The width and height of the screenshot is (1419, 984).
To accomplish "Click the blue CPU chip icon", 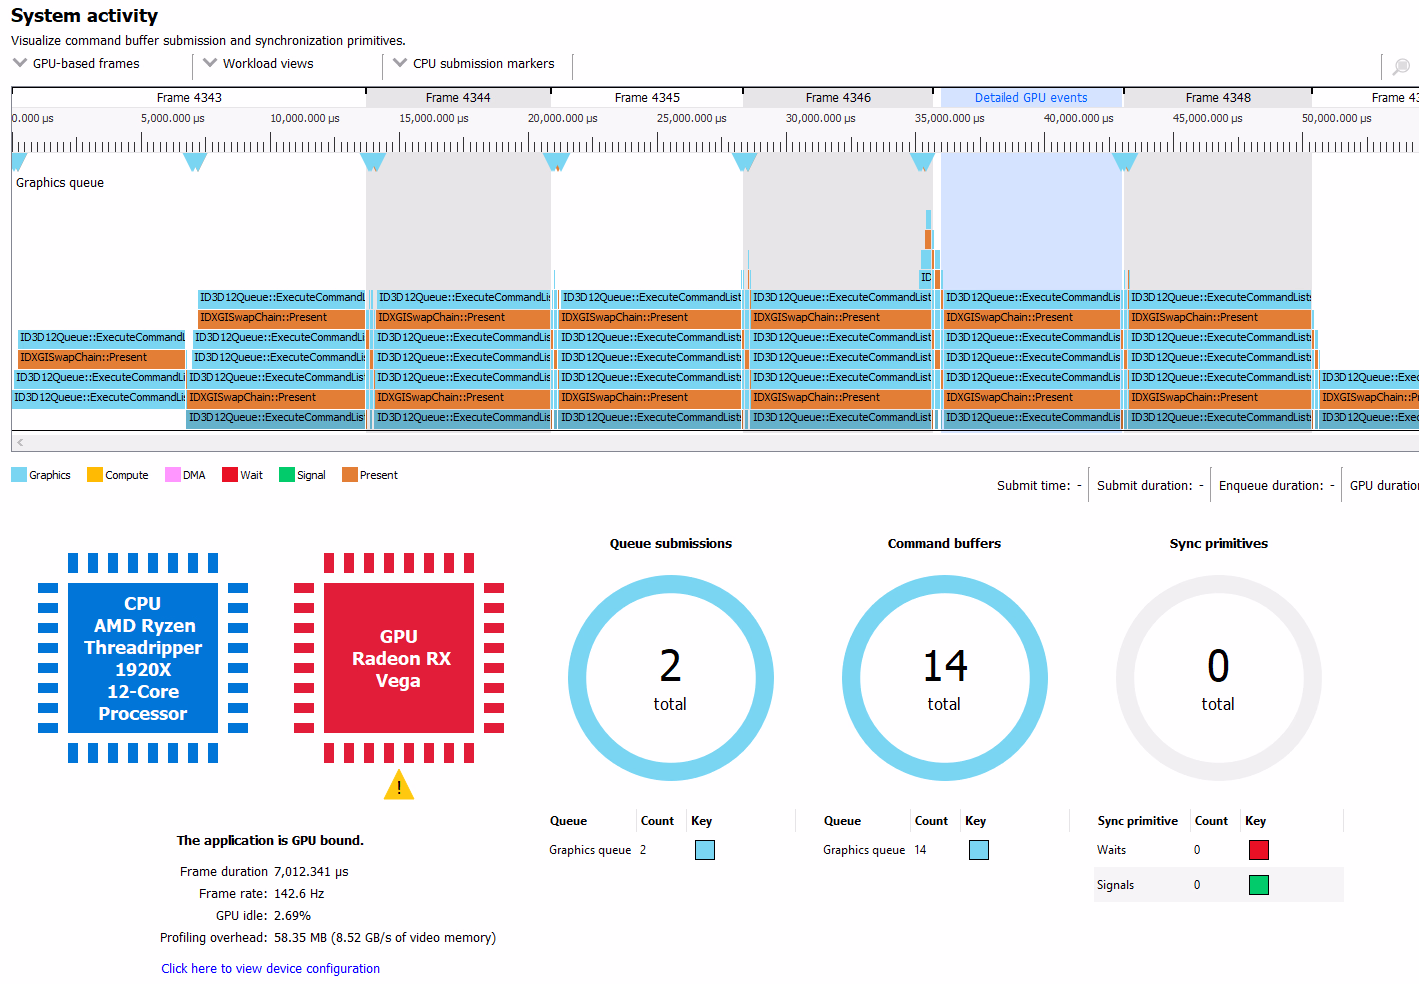I will (143, 658).
